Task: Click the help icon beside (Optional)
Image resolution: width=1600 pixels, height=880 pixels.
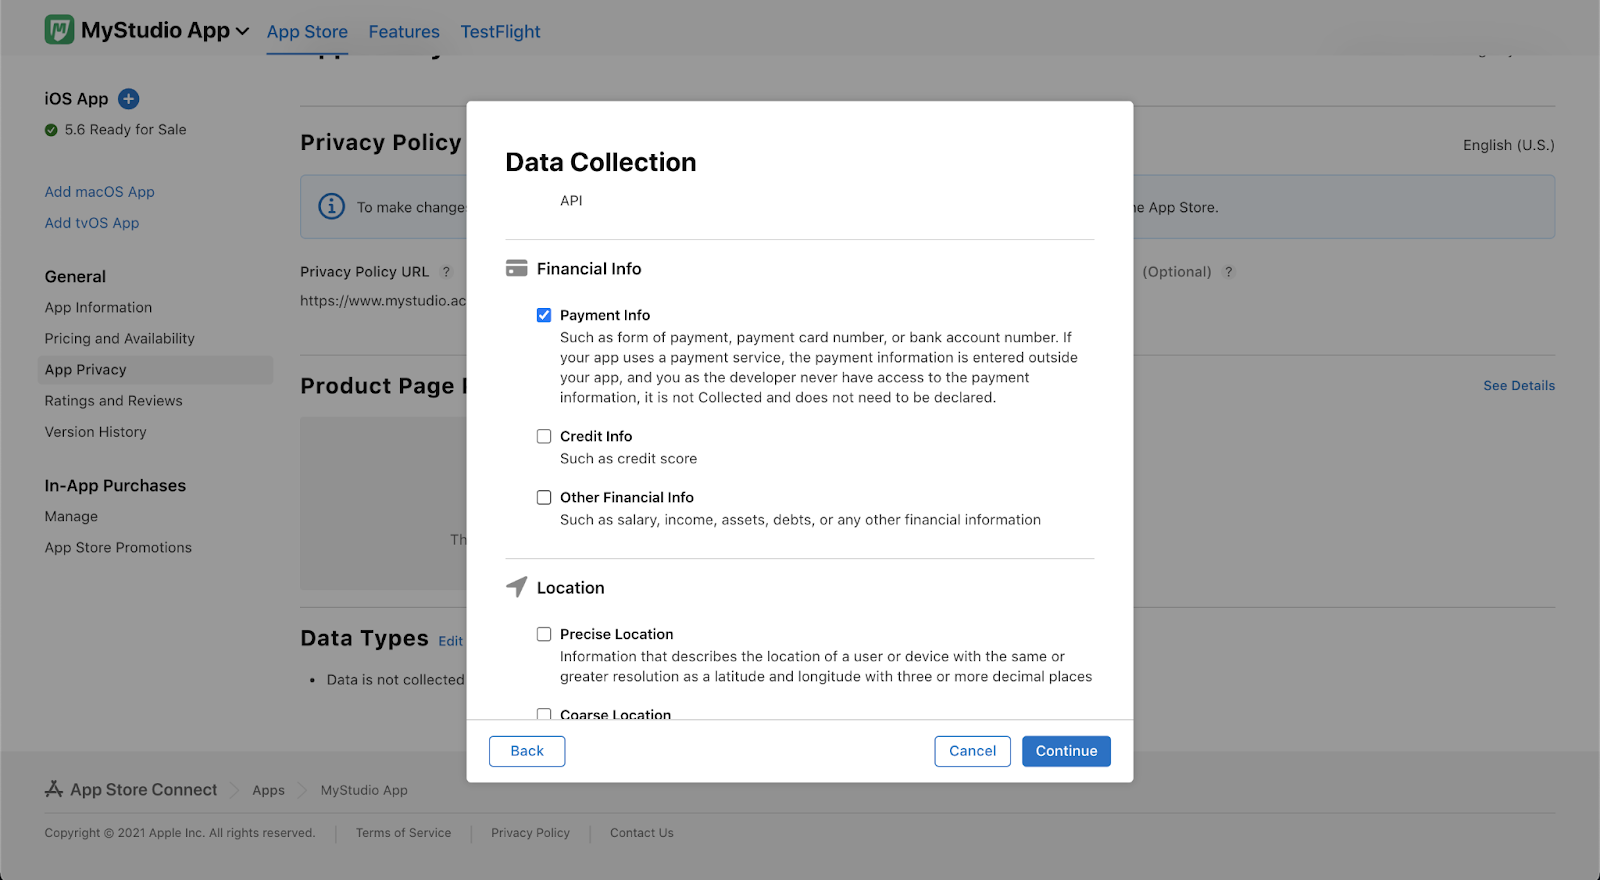Action: tap(1229, 272)
